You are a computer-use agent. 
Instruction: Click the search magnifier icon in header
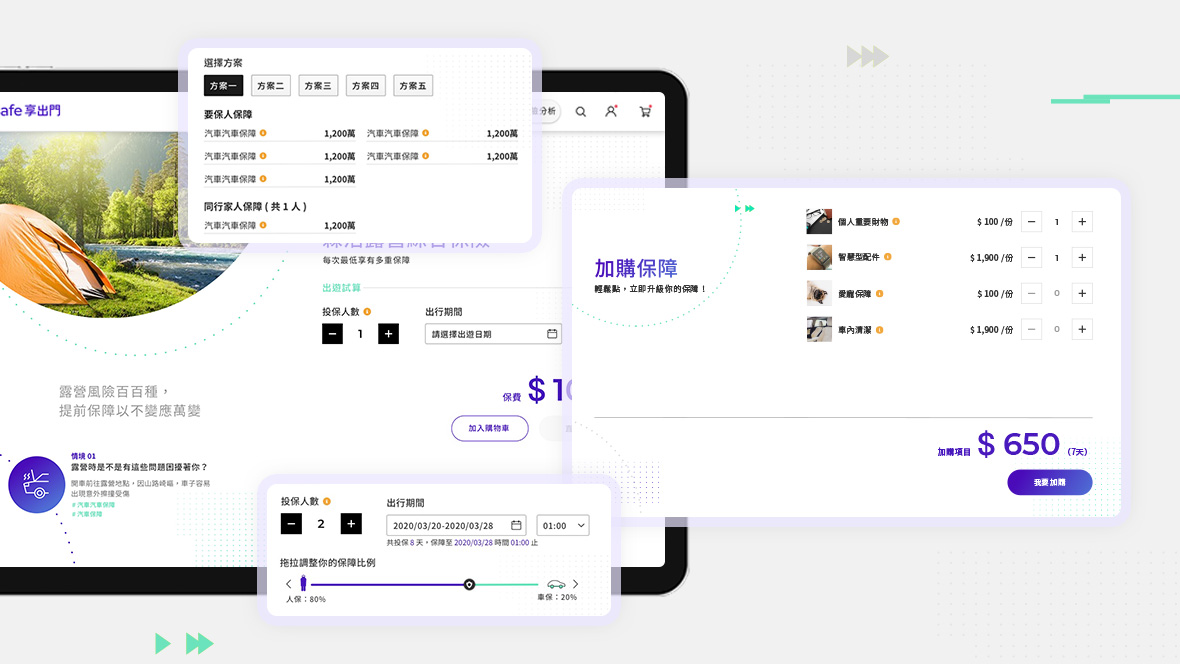pos(581,112)
